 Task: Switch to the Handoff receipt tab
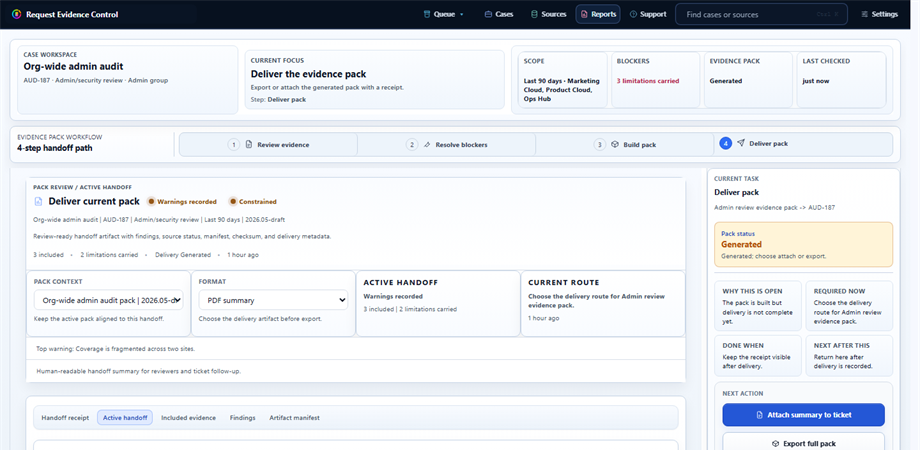(x=65, y=418)
